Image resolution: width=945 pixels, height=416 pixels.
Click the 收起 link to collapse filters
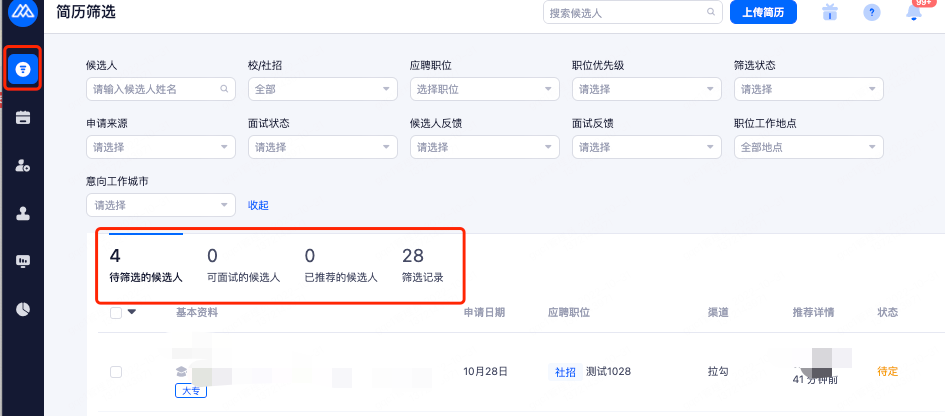click(x=258, y=205)
